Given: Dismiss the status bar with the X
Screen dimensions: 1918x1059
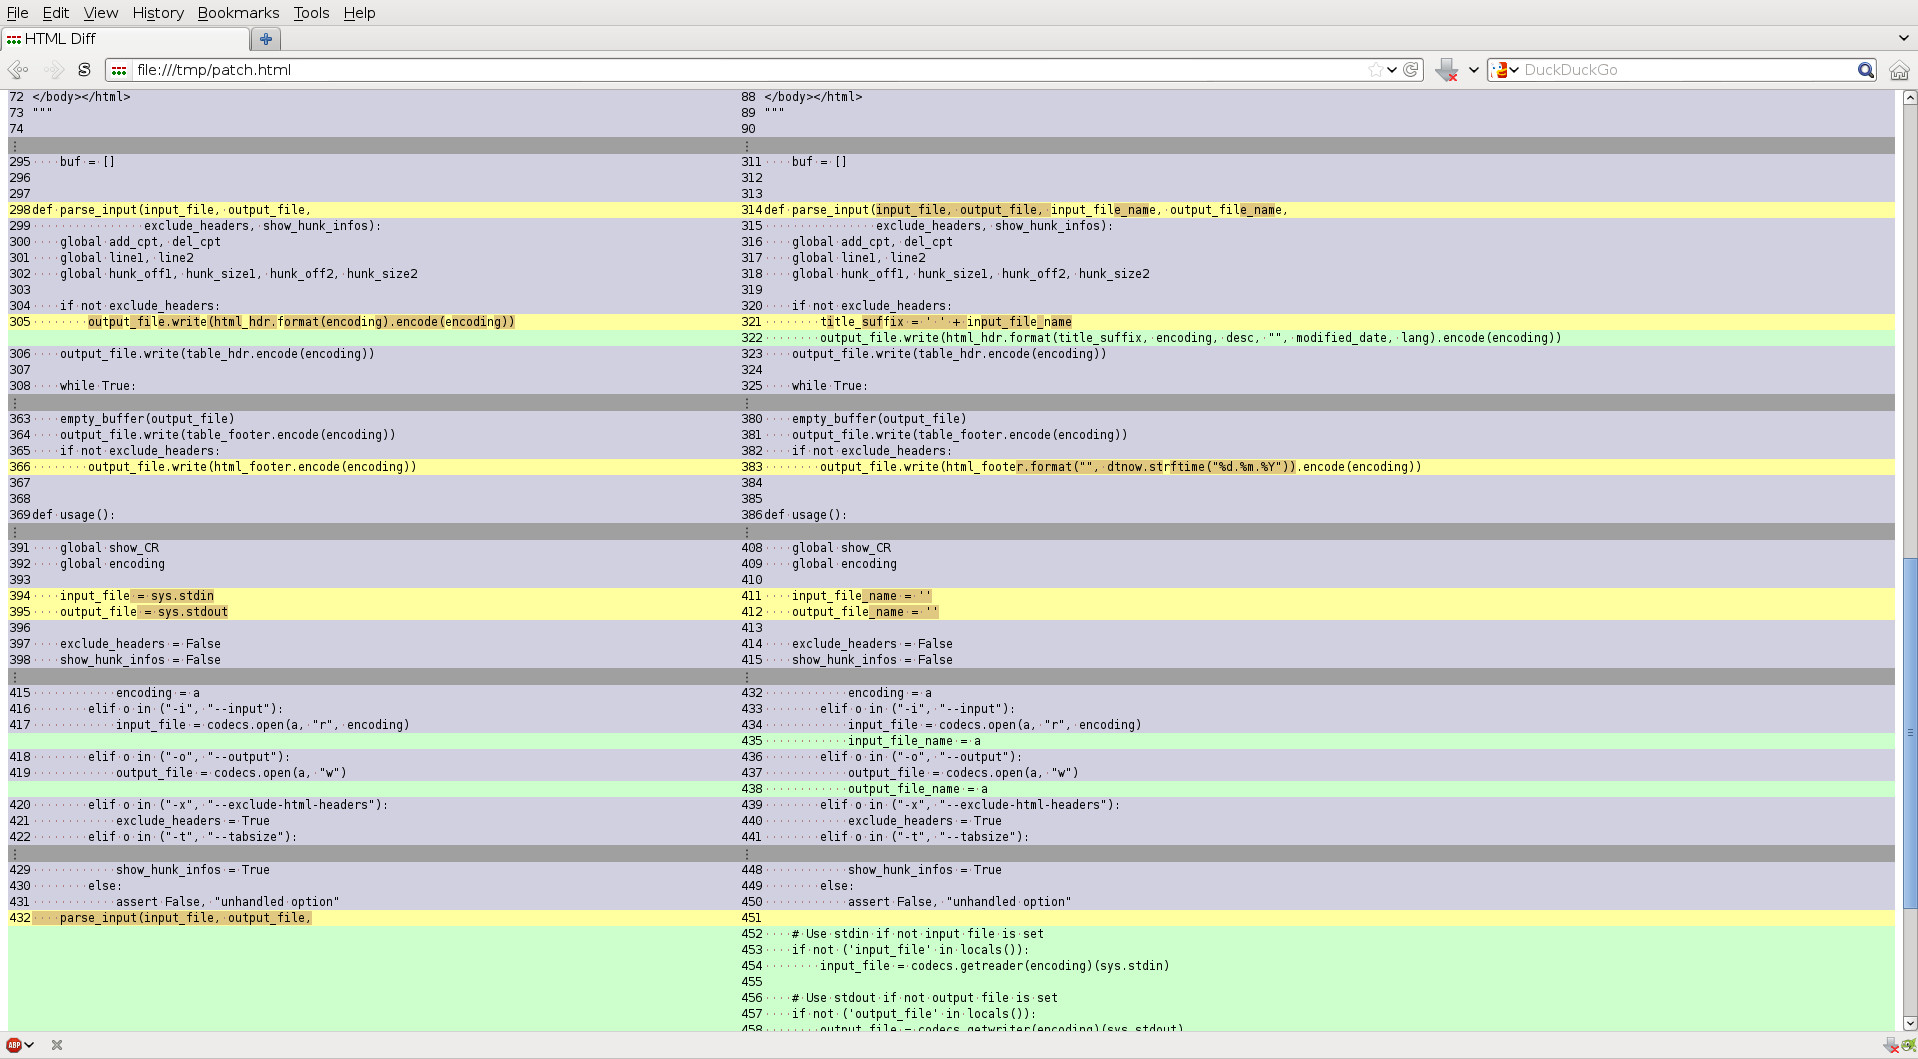Looking at the screenshot, I should click(x=56, y=1045).
